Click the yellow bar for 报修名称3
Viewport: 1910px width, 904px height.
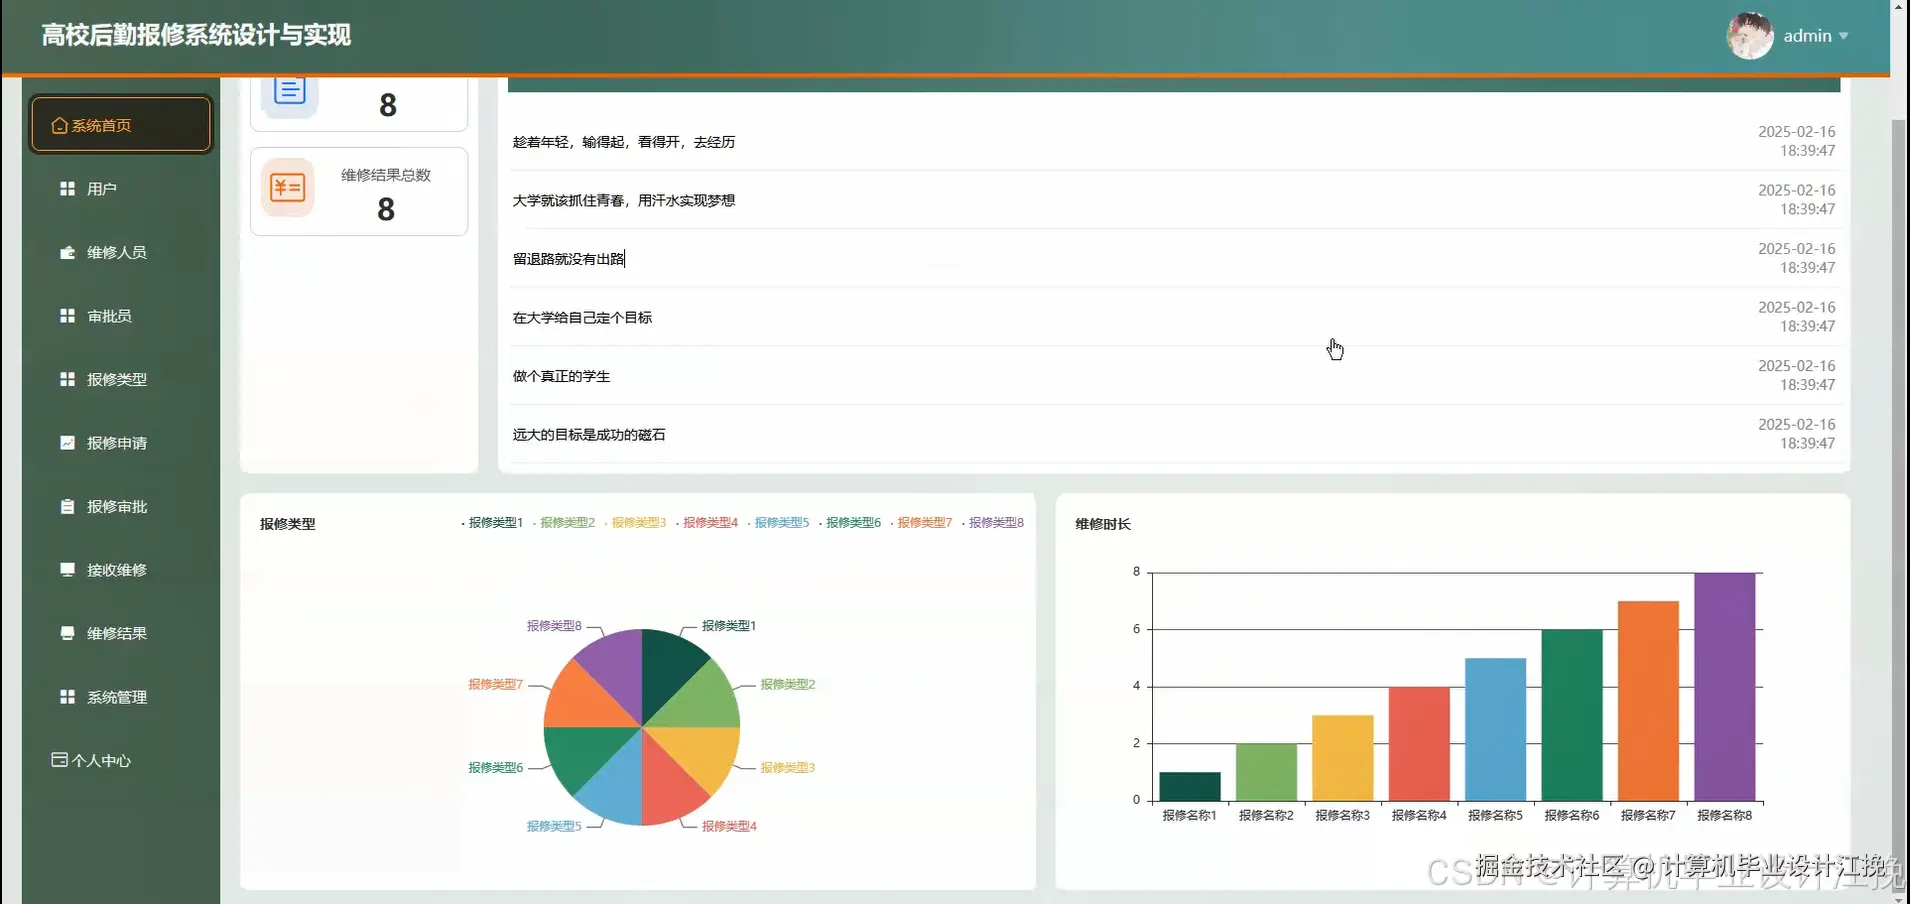(1343, 758)
